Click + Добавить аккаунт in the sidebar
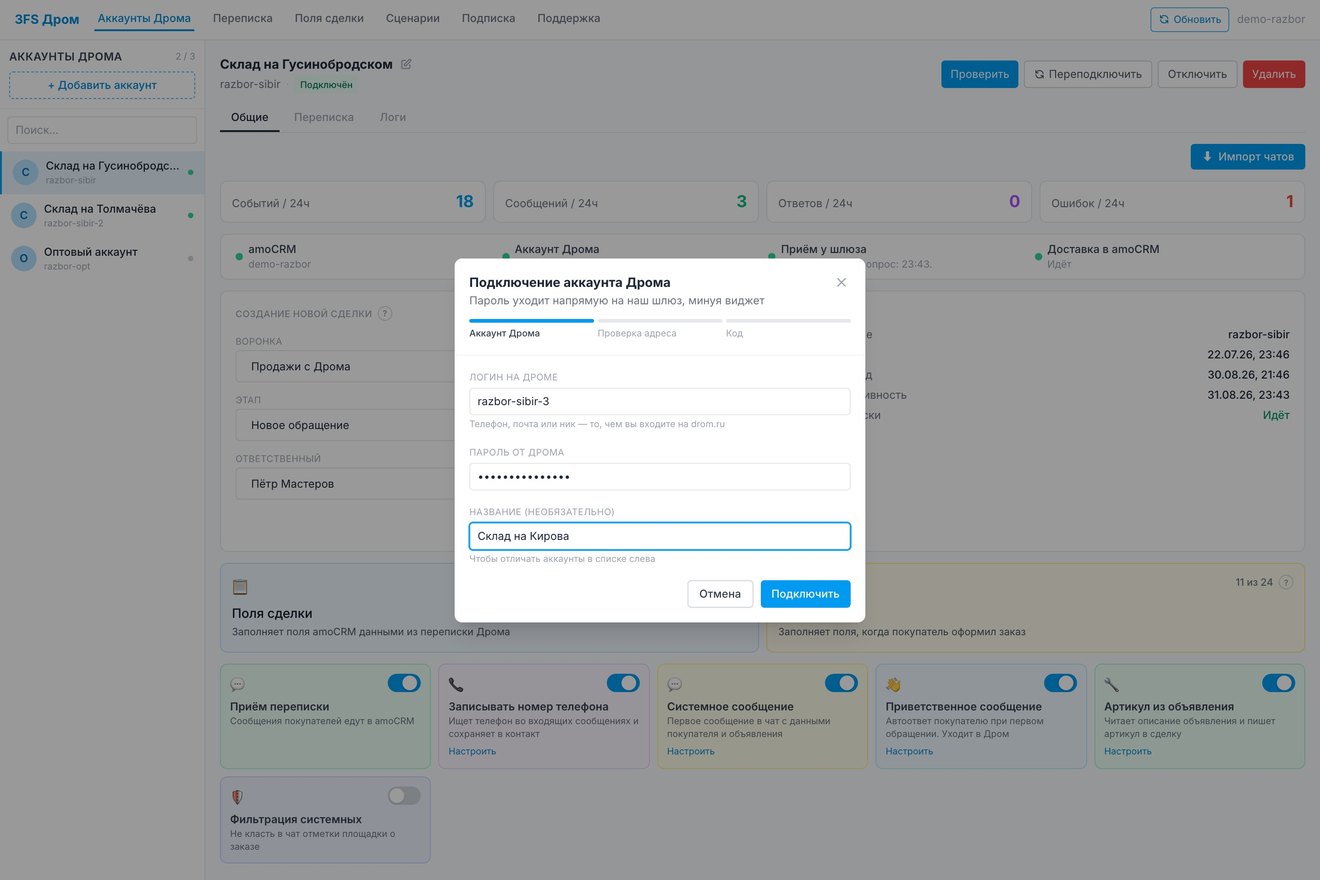Screen dimensions: 1320x880 tap(102, 85)
